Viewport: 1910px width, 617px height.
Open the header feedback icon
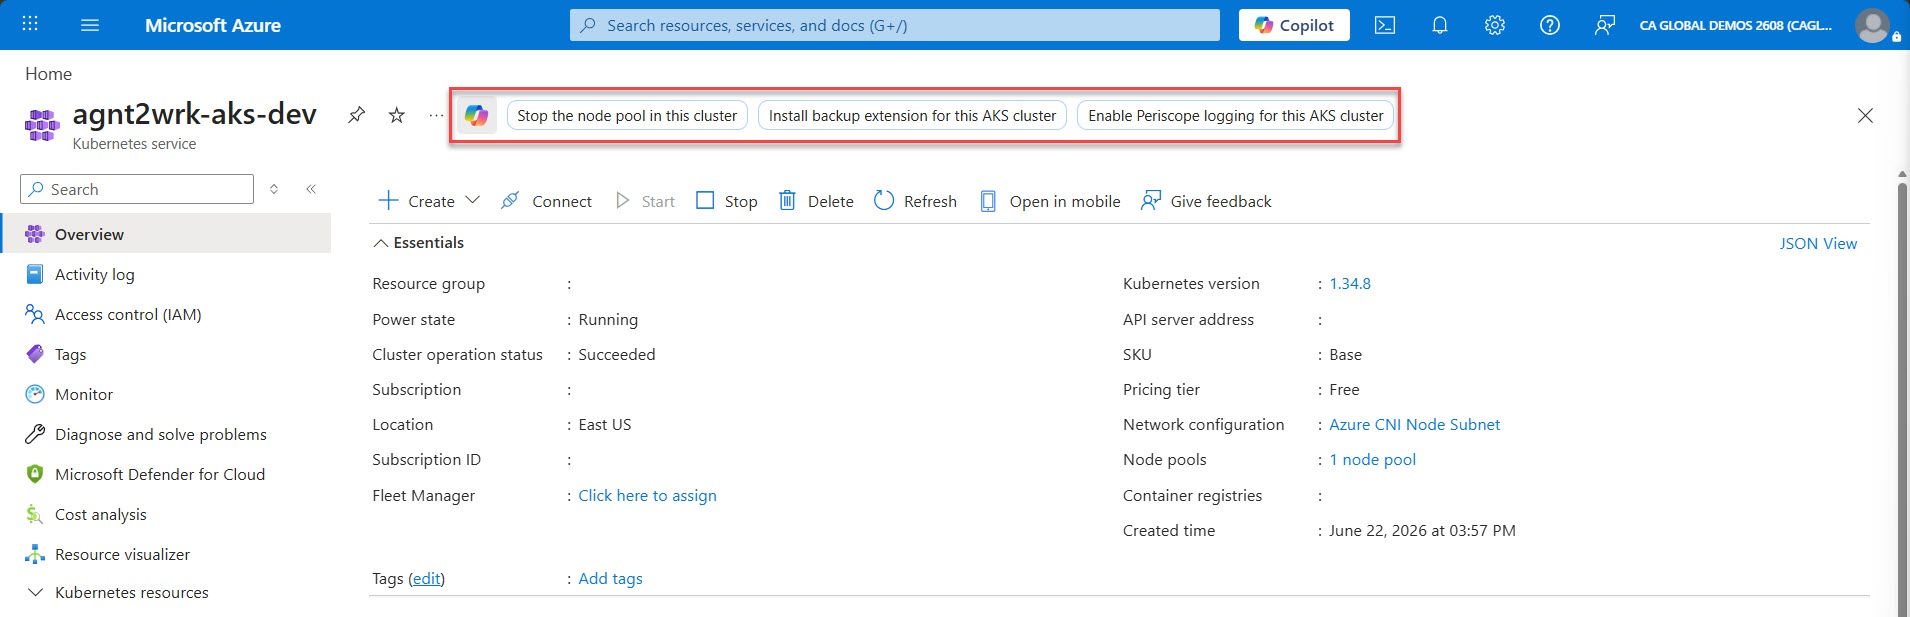pyautogui.click(x=1604, y=25)
